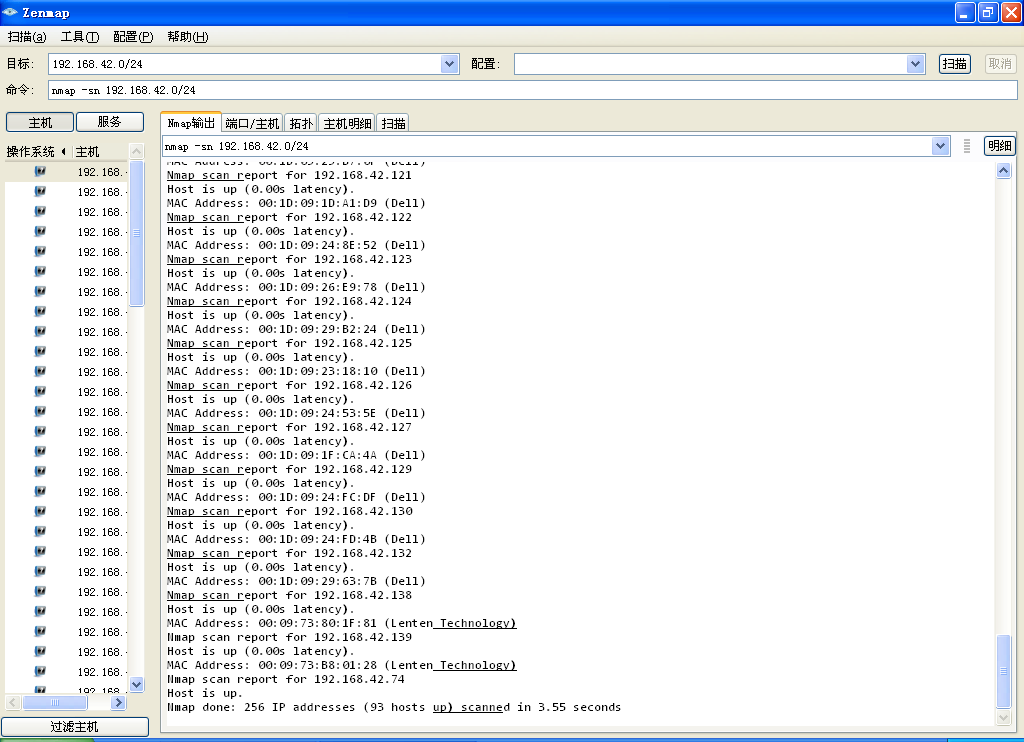Image resolution: width=1024 pixels, height=742 pixels.
Task: Expand the 配置 profile dropdown arrow
Action: tap(916, 64)
